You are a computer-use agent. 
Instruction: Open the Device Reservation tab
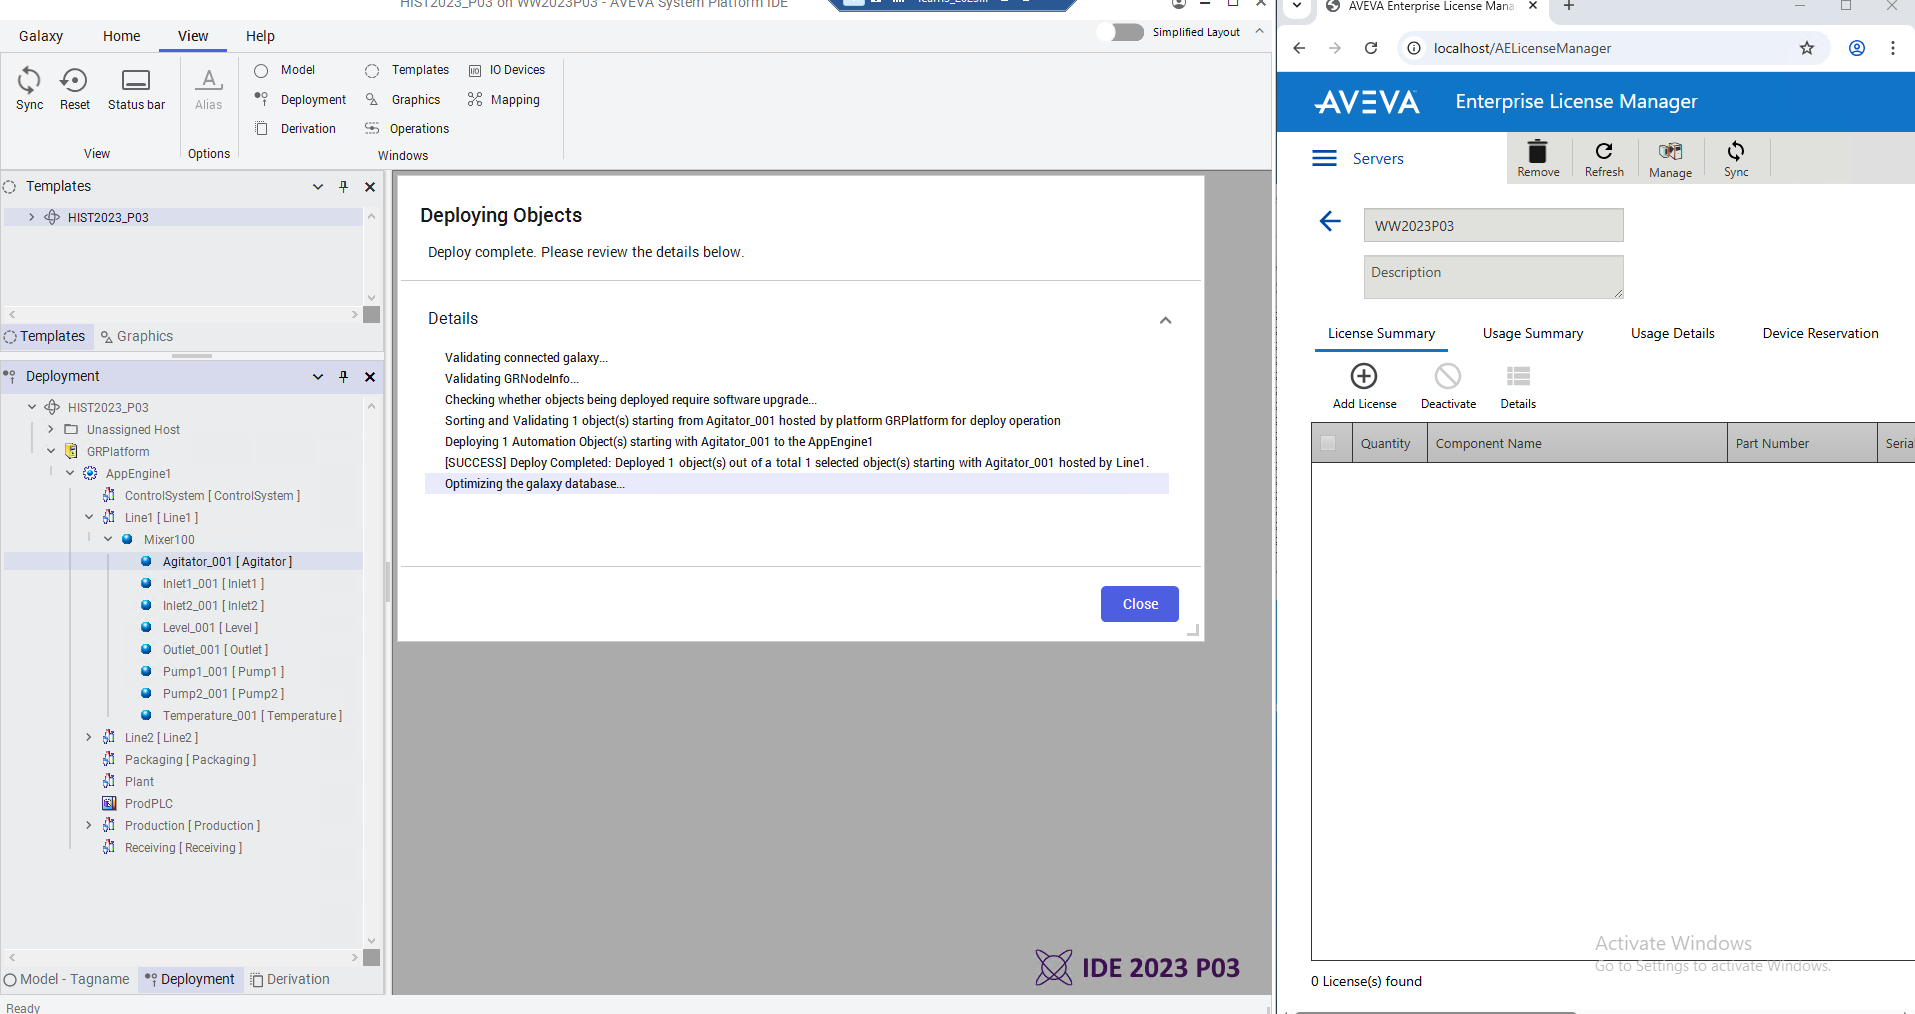(x=1820, y=334)
